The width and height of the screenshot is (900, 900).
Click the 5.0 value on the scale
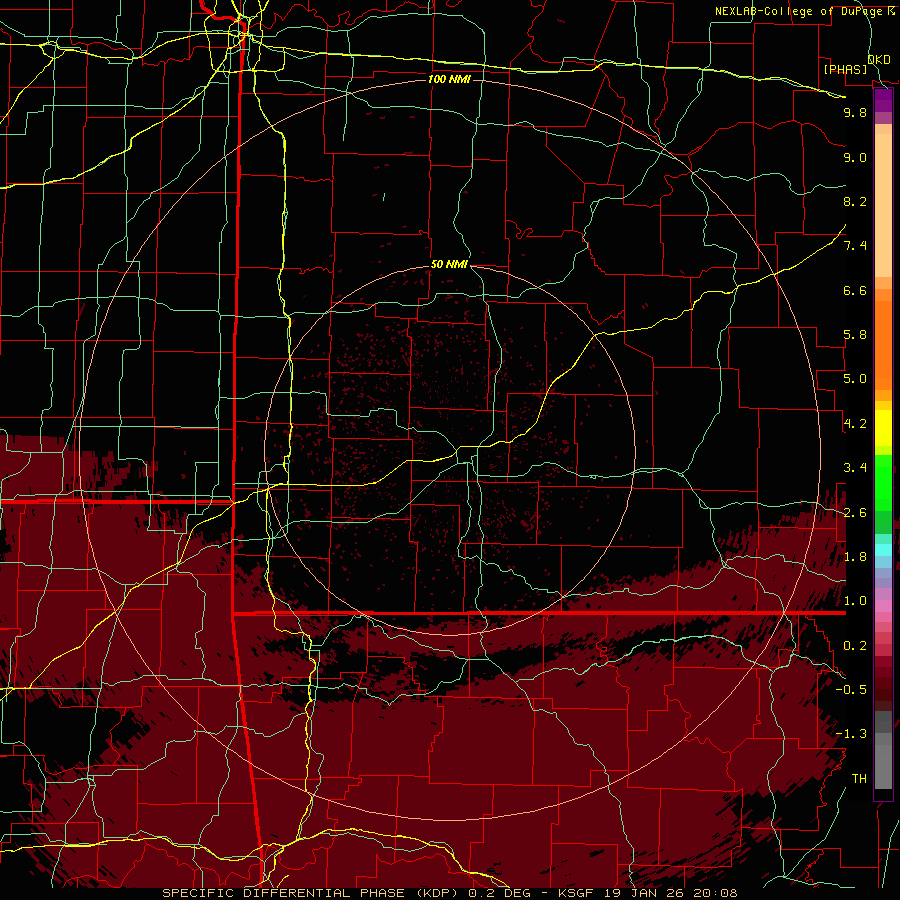(855, 379)
